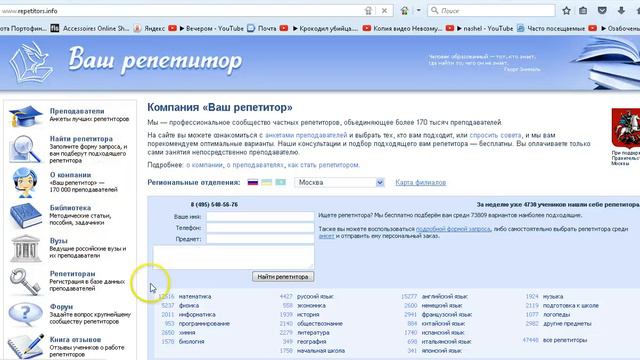Open the физика subject link
Screen dimensions: 640x360
click(189, 305)
